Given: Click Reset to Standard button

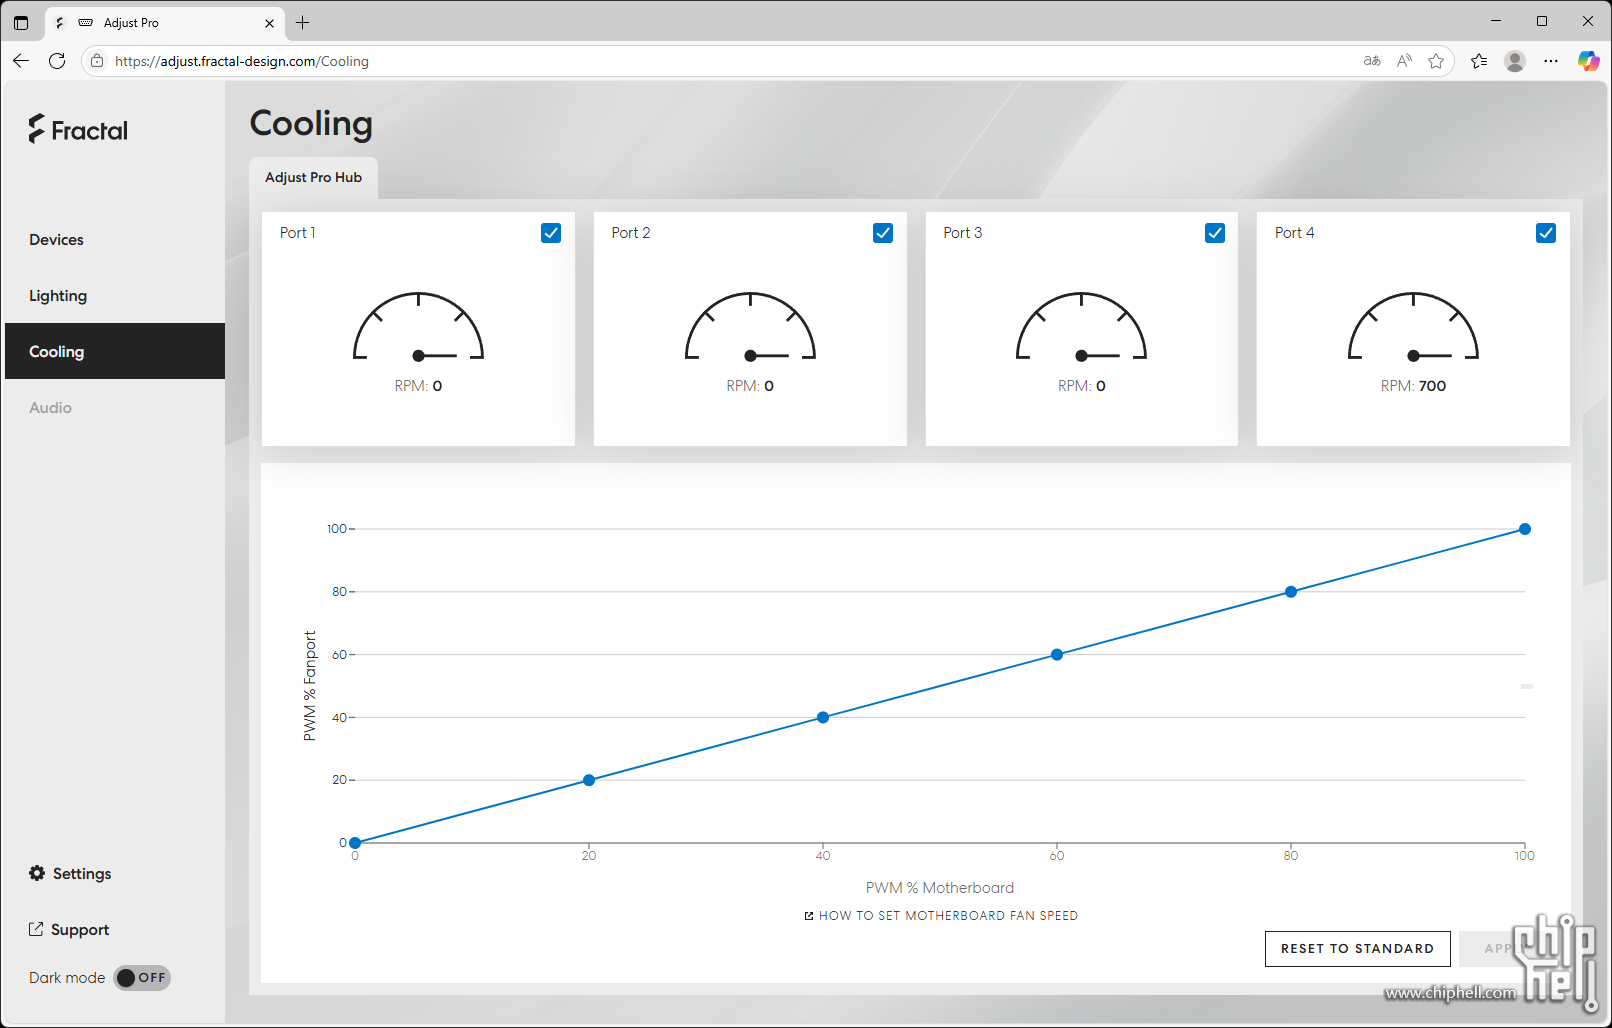Looking at the screenshot, I should [1358, 948].
